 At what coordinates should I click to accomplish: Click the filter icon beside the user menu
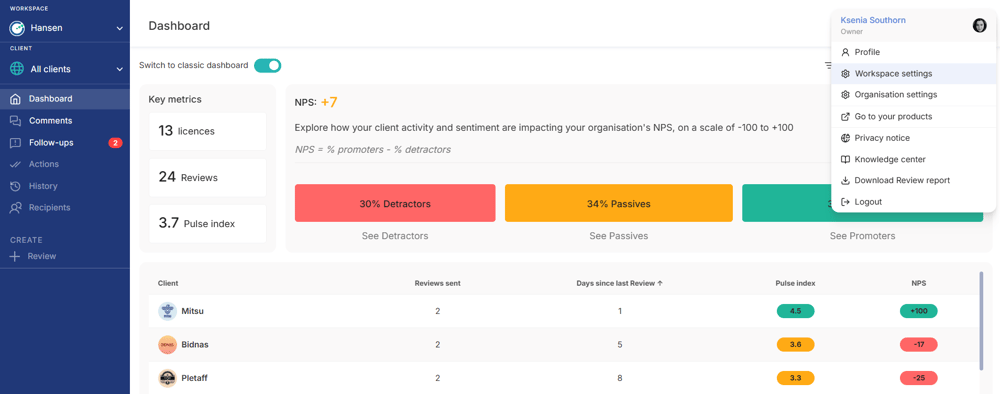click(x=828, y=65)
